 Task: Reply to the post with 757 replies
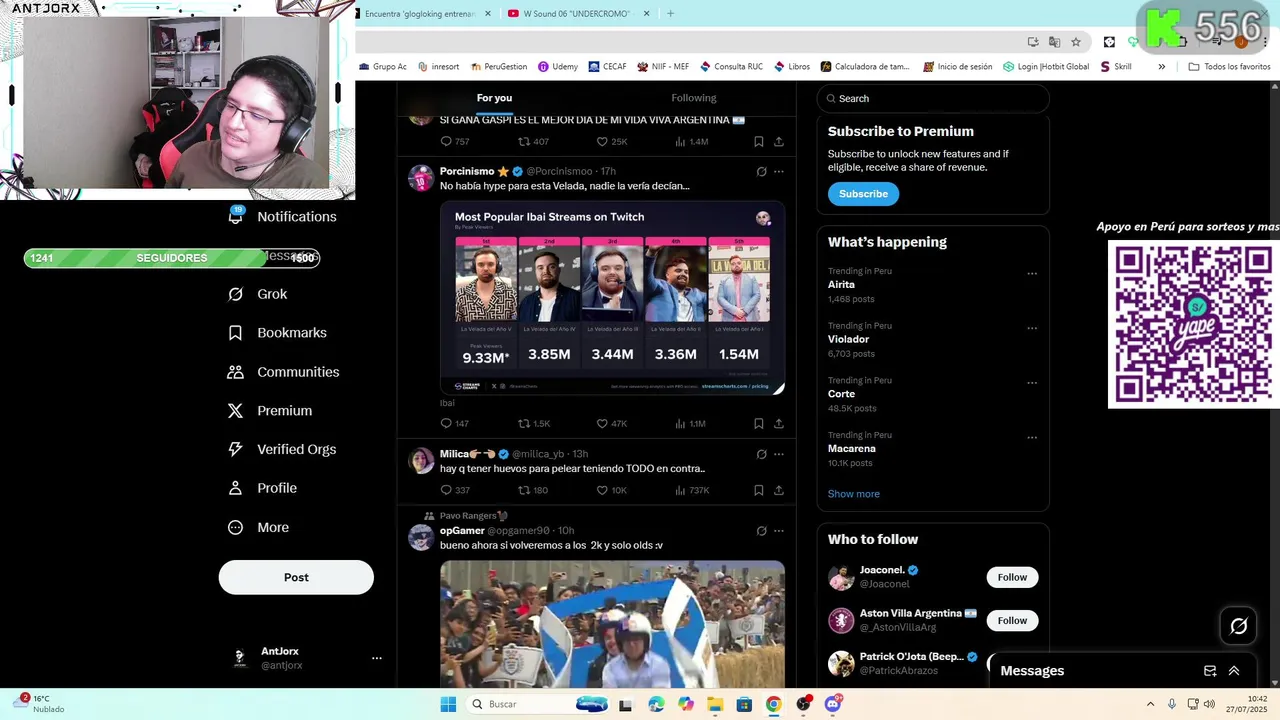(x=455, y=142)
